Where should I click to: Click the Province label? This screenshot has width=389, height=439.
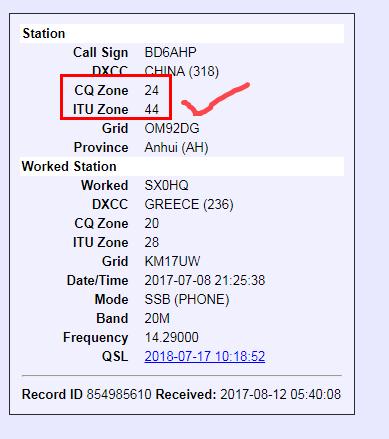click(x=101, y=147)
